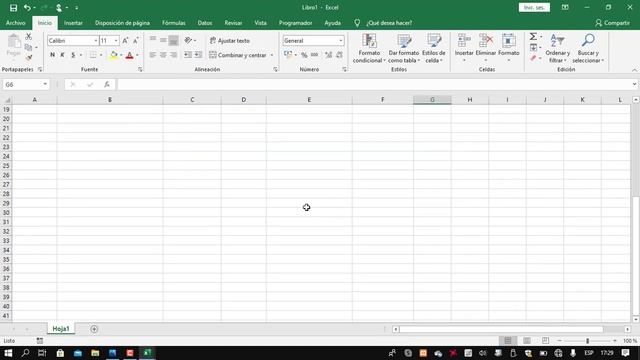Switch to the Programador tab
The width and height of the screenshot is (640, 360).
point(295,23)
